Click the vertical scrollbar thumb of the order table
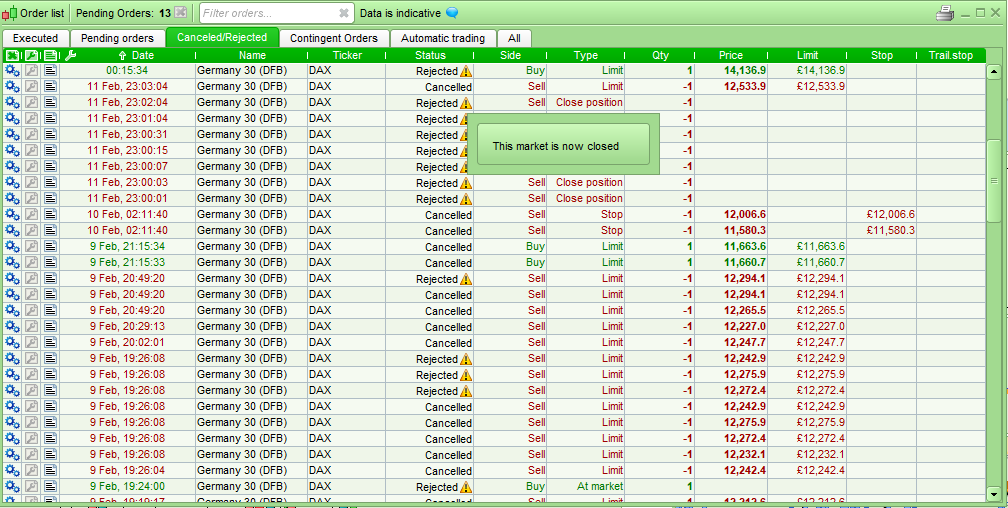1008x508 pixels. (x=993, y=181)
